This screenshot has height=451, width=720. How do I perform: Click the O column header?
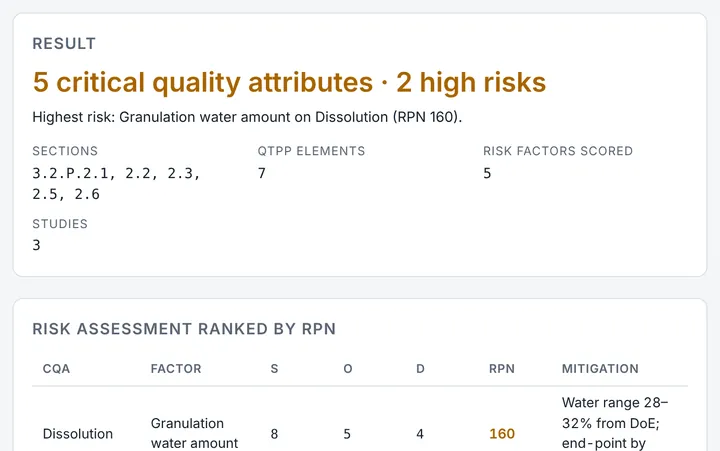point(348,369)
